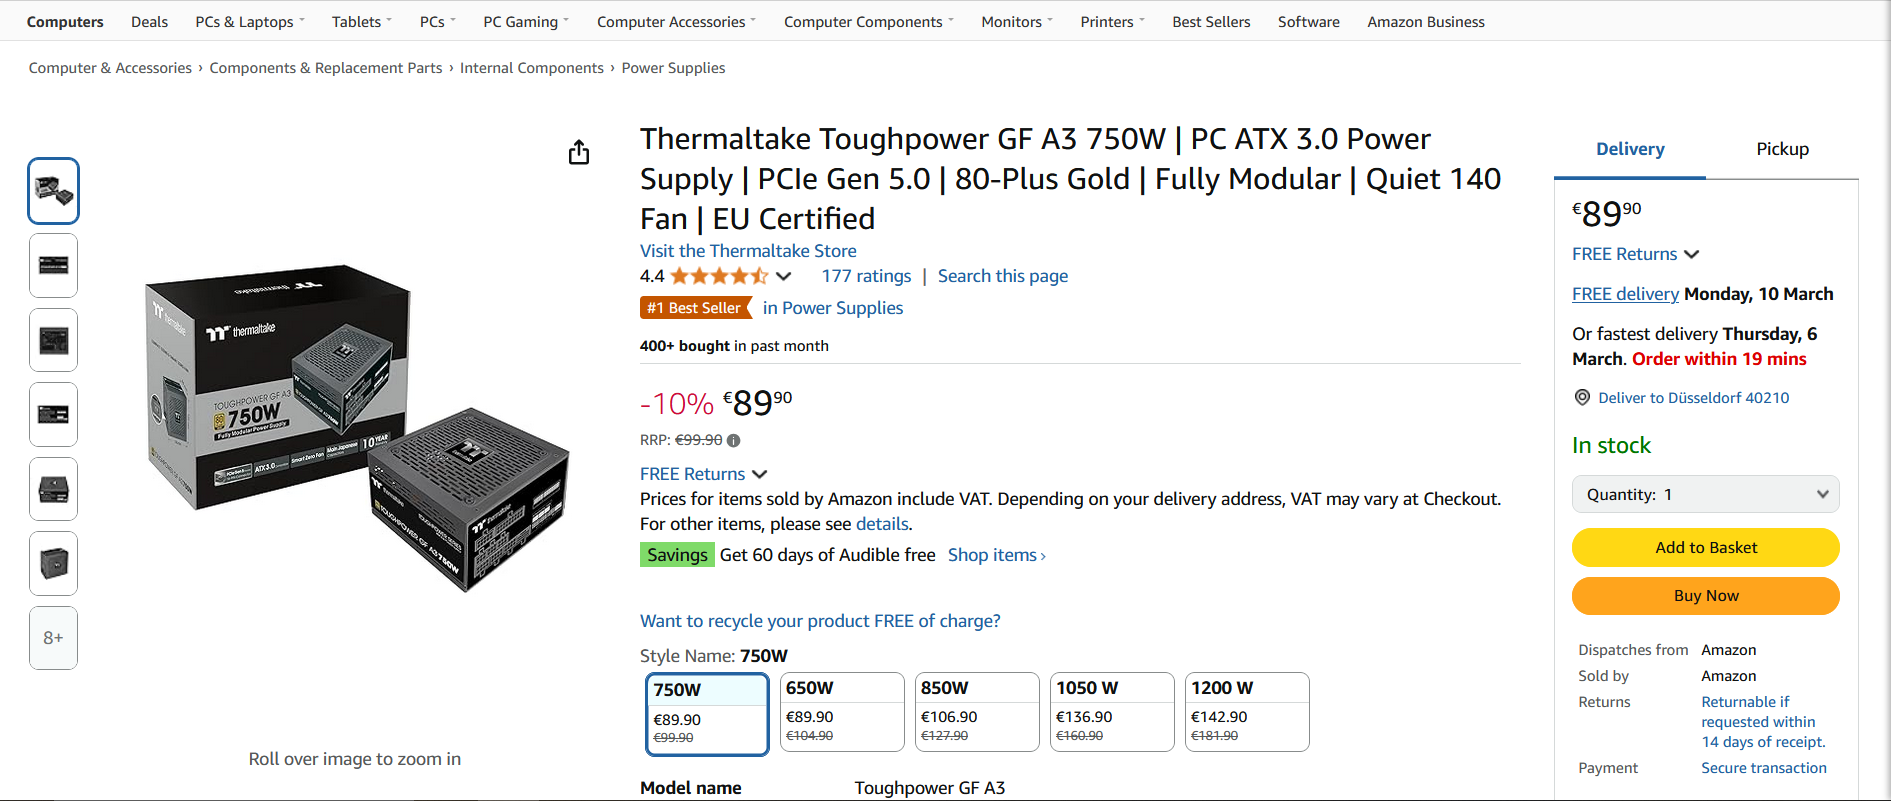Click the Buy Now button
Screen dimensions: 1891x801
click(x=1706, y=596)
